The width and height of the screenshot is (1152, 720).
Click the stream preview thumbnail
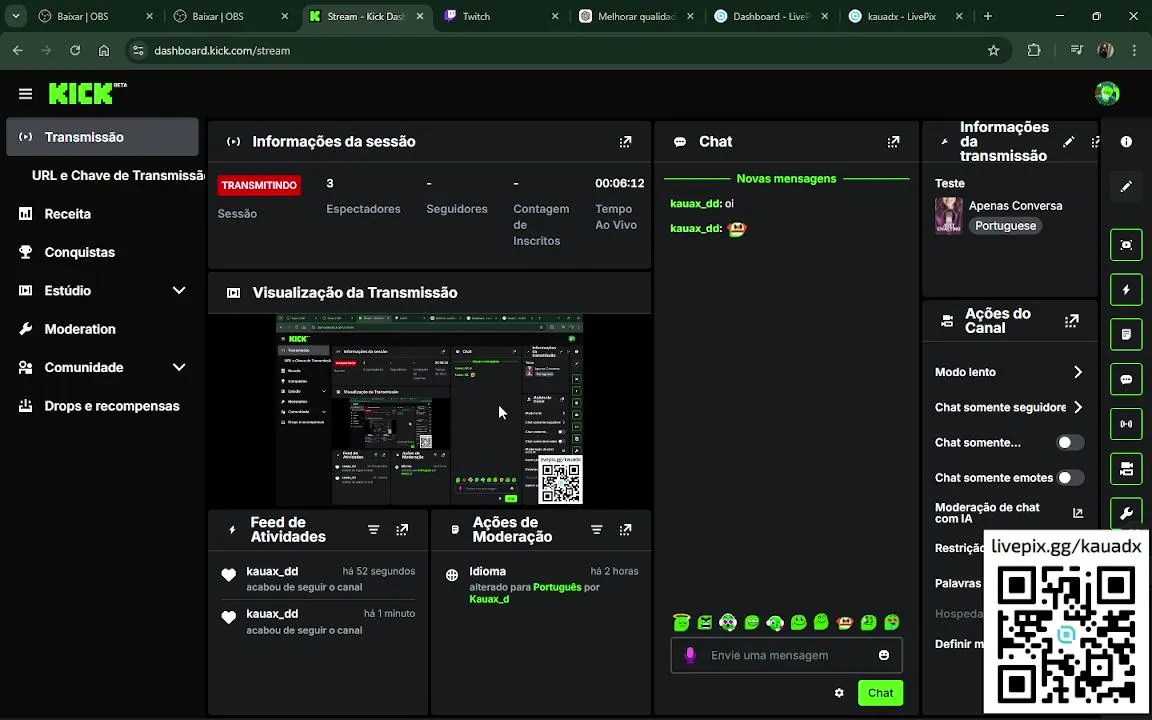coord(429,409)
